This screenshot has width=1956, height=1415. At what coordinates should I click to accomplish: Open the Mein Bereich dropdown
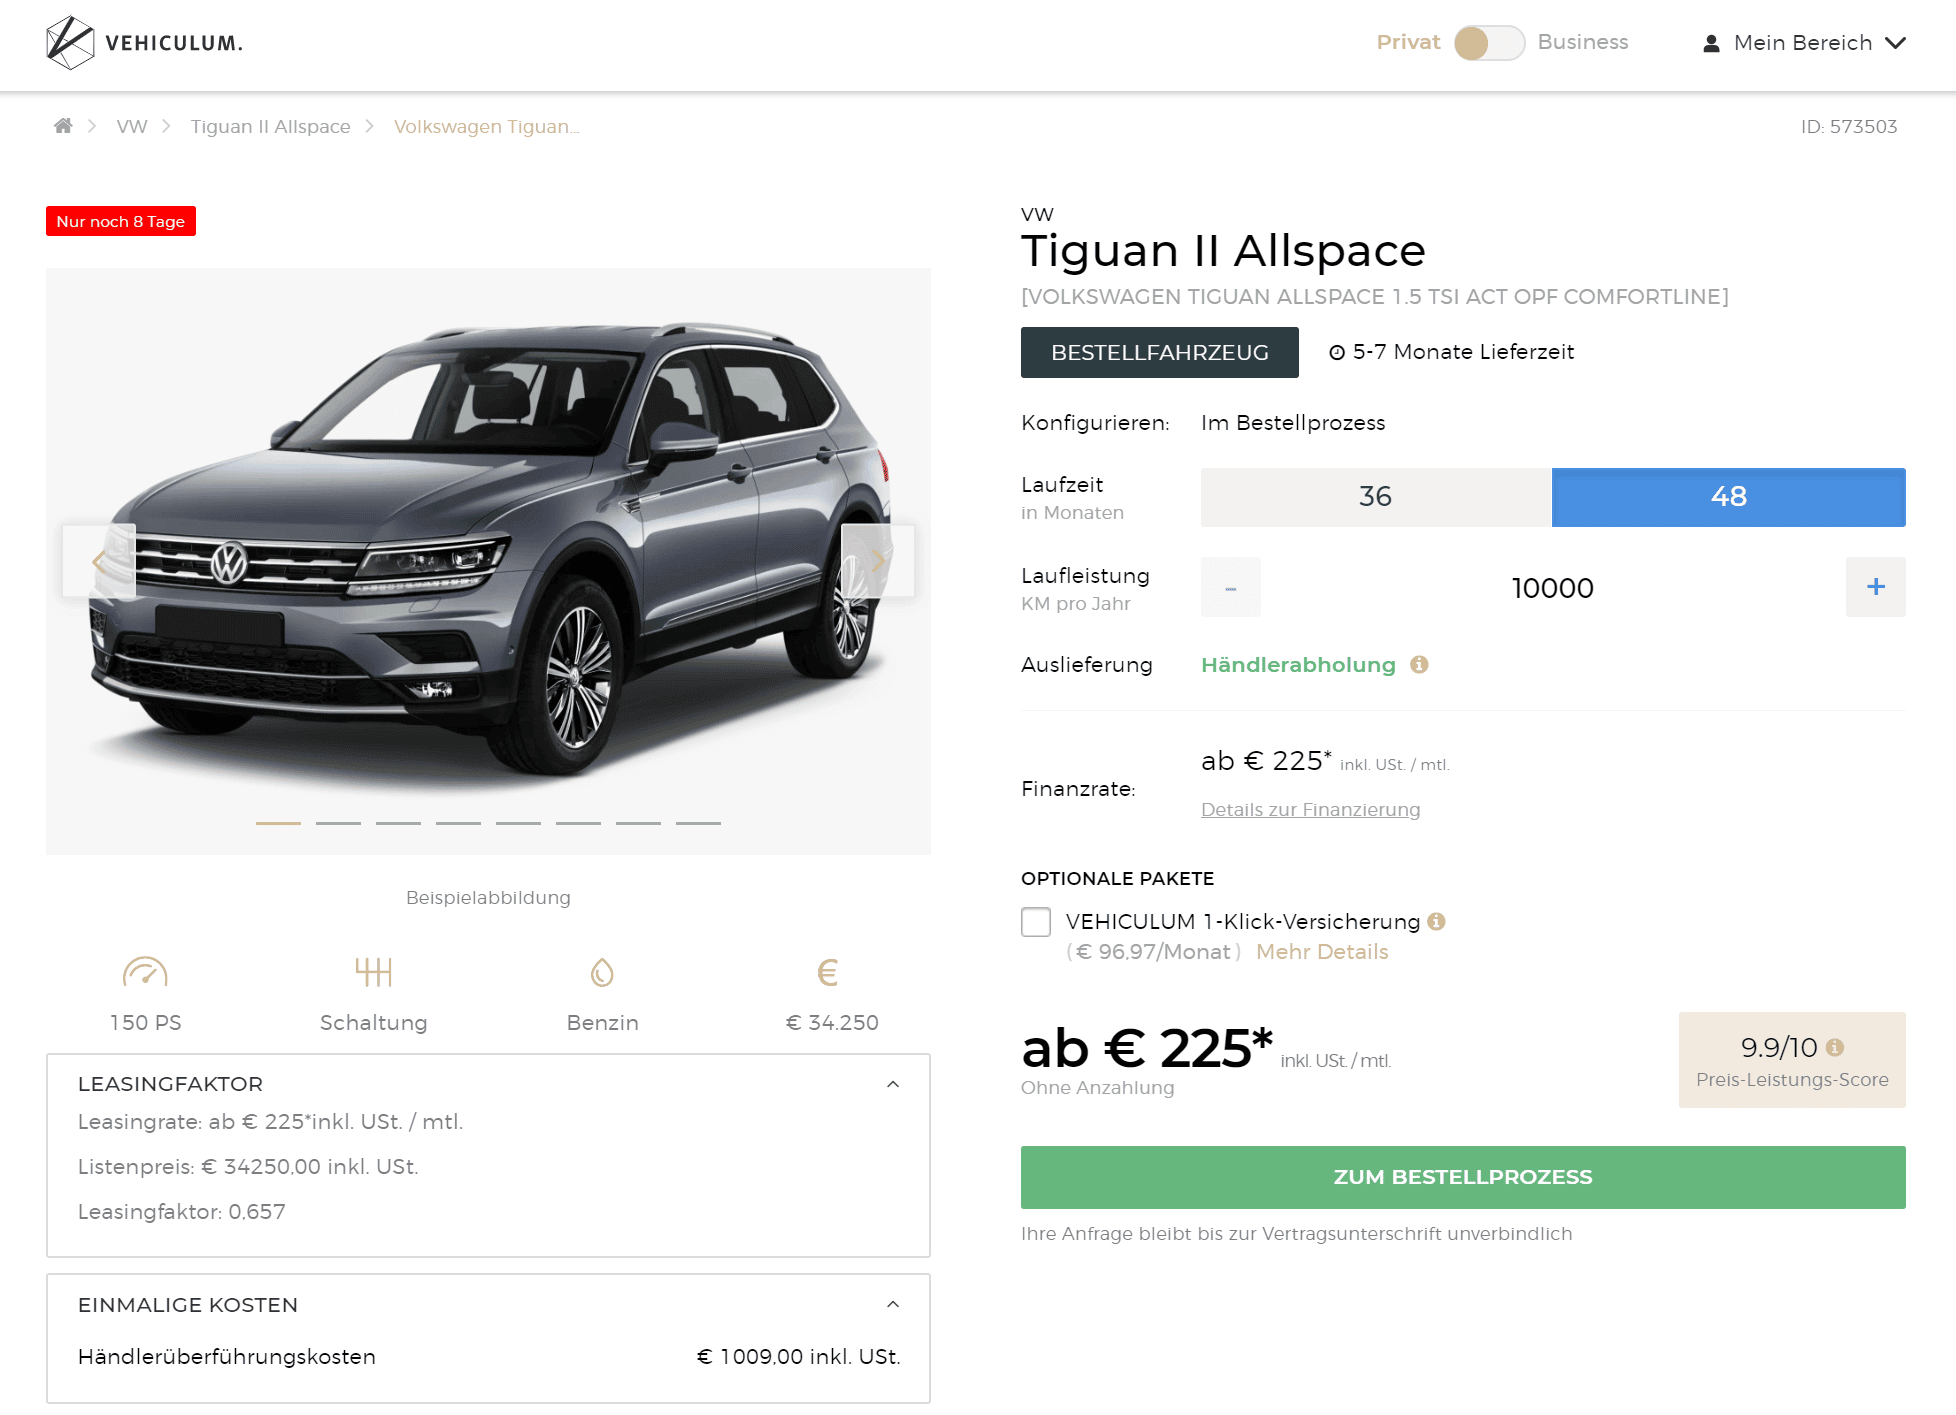point(1805,43)
